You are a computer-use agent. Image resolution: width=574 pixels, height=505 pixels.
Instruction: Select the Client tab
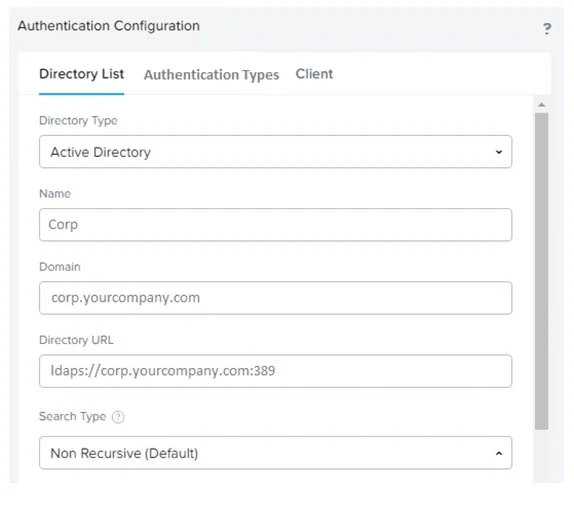click(314, 74)
